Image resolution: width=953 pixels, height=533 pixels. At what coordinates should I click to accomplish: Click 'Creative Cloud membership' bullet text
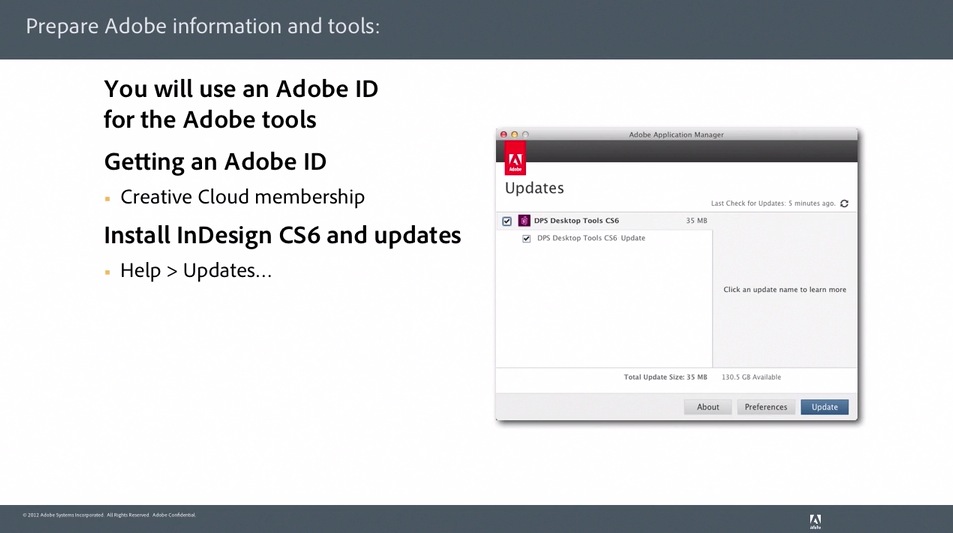point(243,197)
